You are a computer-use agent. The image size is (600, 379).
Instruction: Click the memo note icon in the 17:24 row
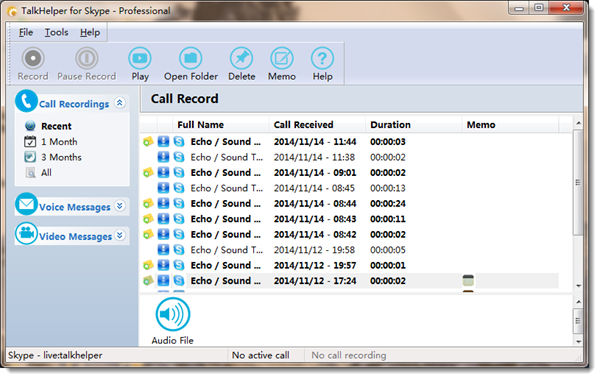[x=468, y=281]
